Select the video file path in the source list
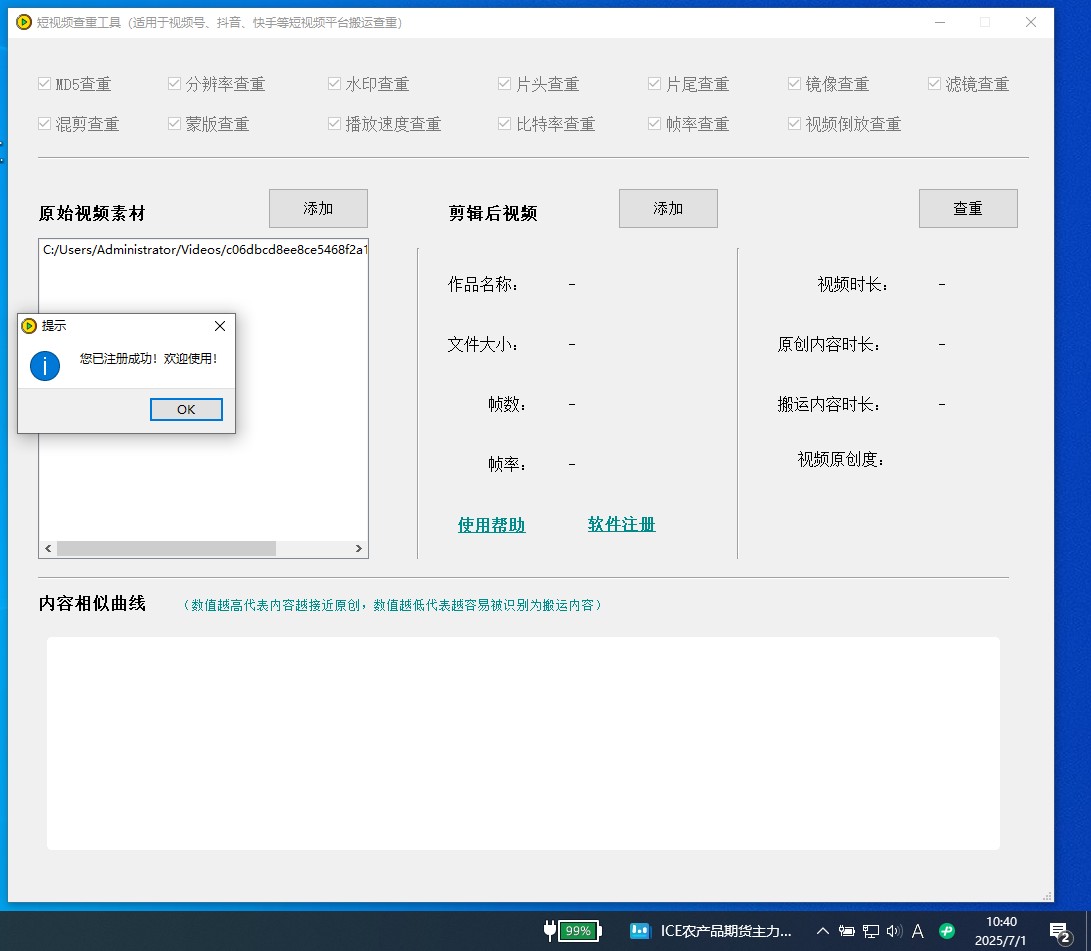Viewport: 1091px width, 951px height. 204,250
